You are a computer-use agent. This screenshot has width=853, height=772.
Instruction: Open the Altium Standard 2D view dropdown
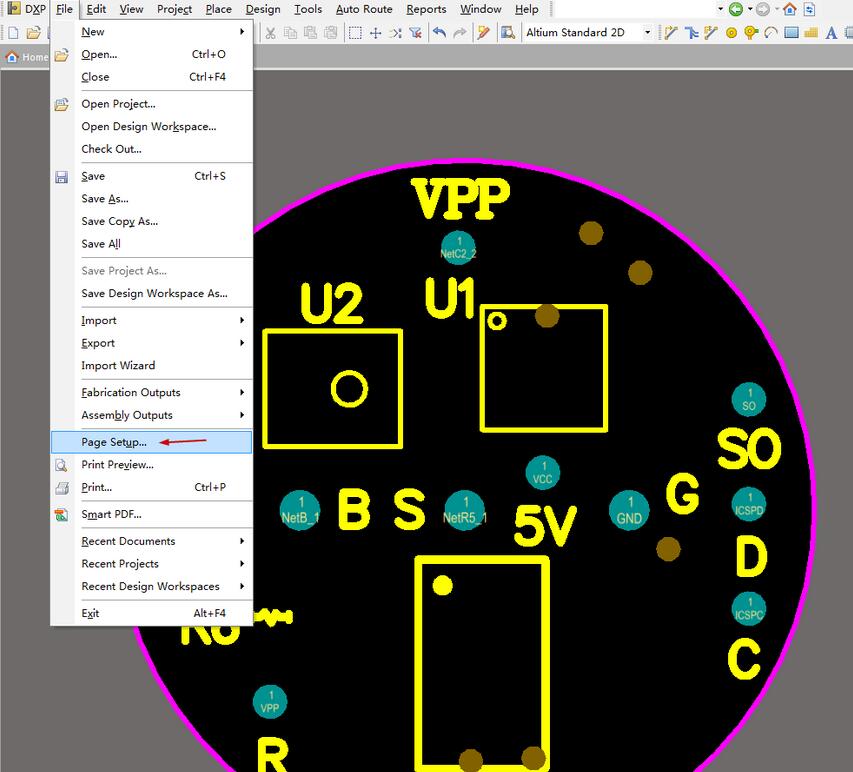pos(647,33)
